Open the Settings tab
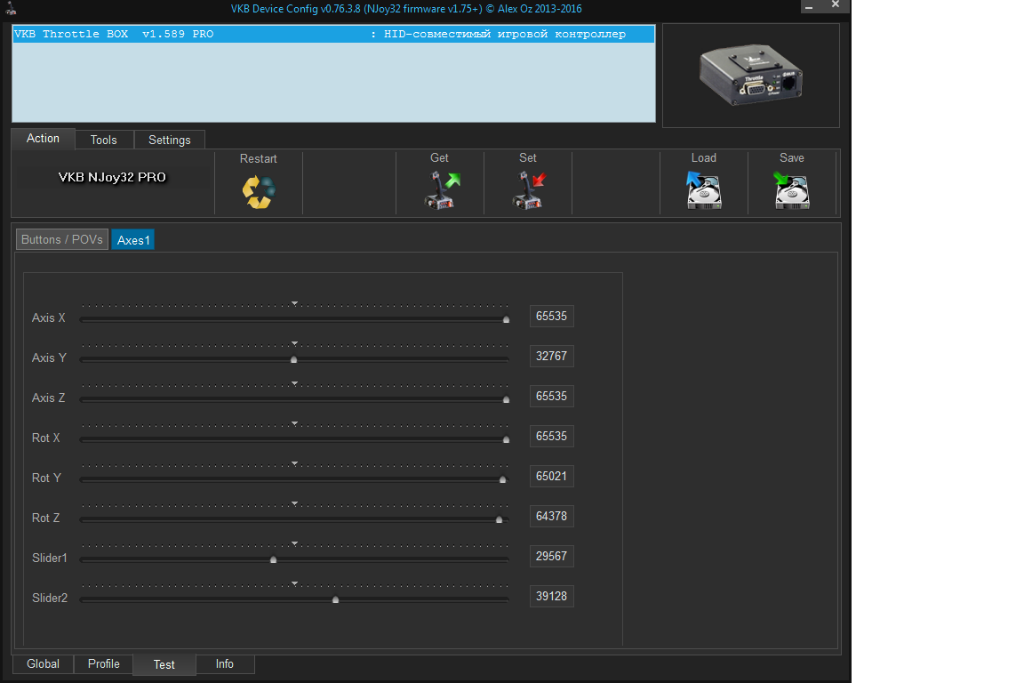Screen dimensions: 1024x683 point(169,140)
